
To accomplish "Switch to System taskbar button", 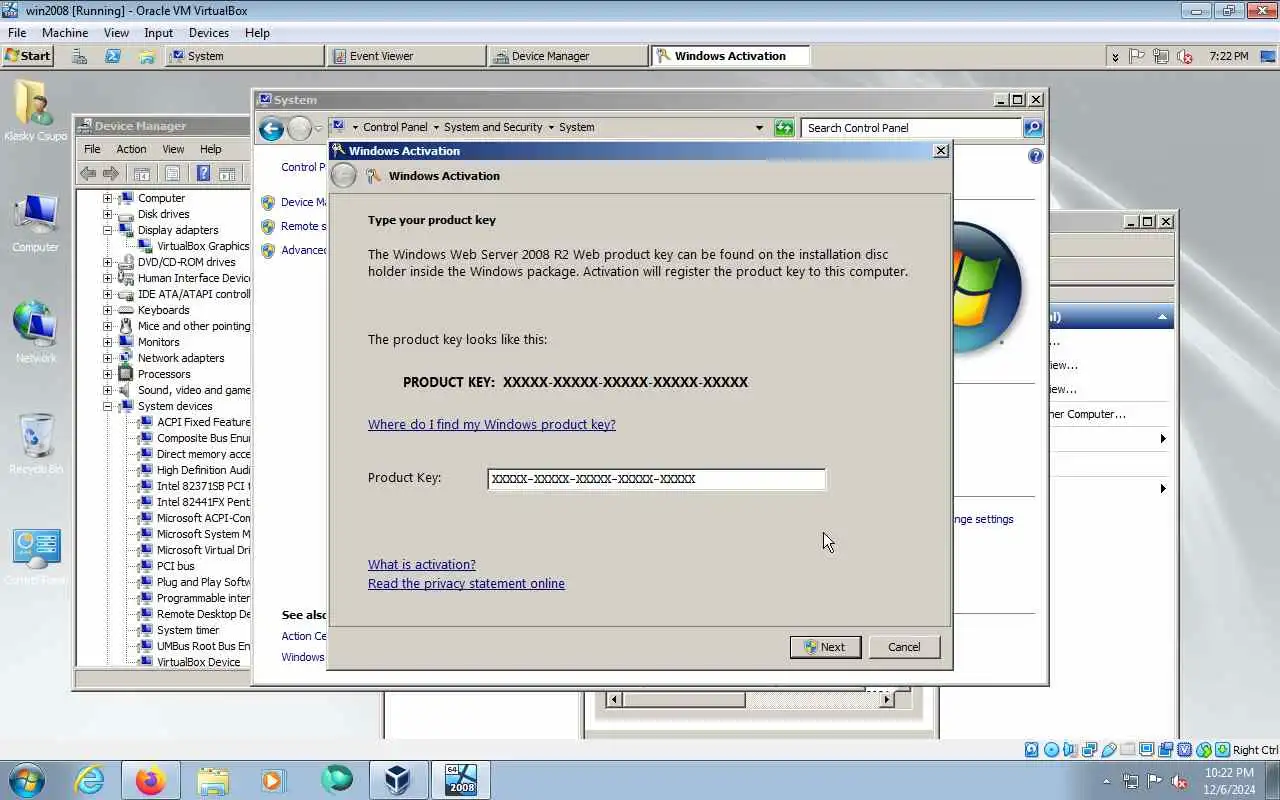I will (x=245, y=56).
